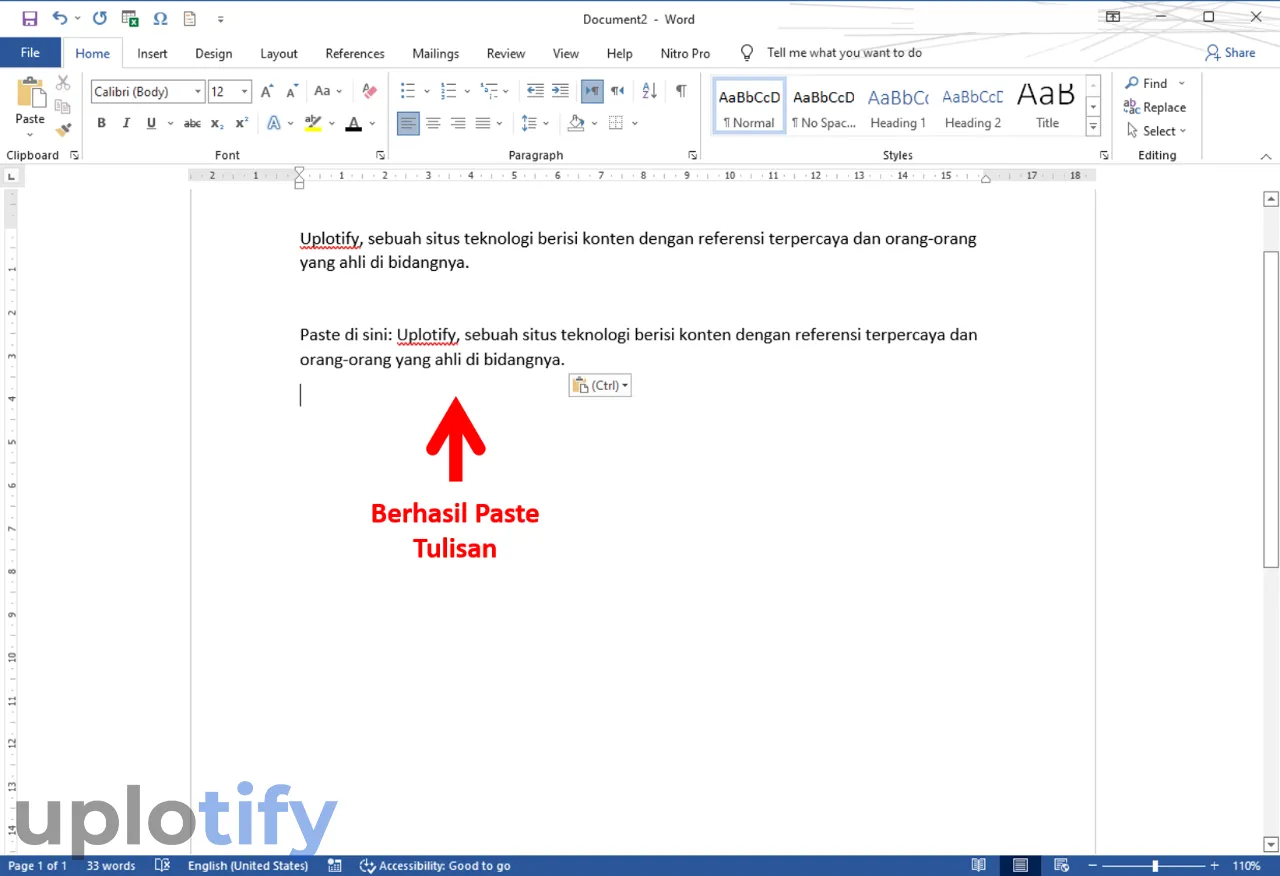Toggle Italic formatting

[126, 123]
